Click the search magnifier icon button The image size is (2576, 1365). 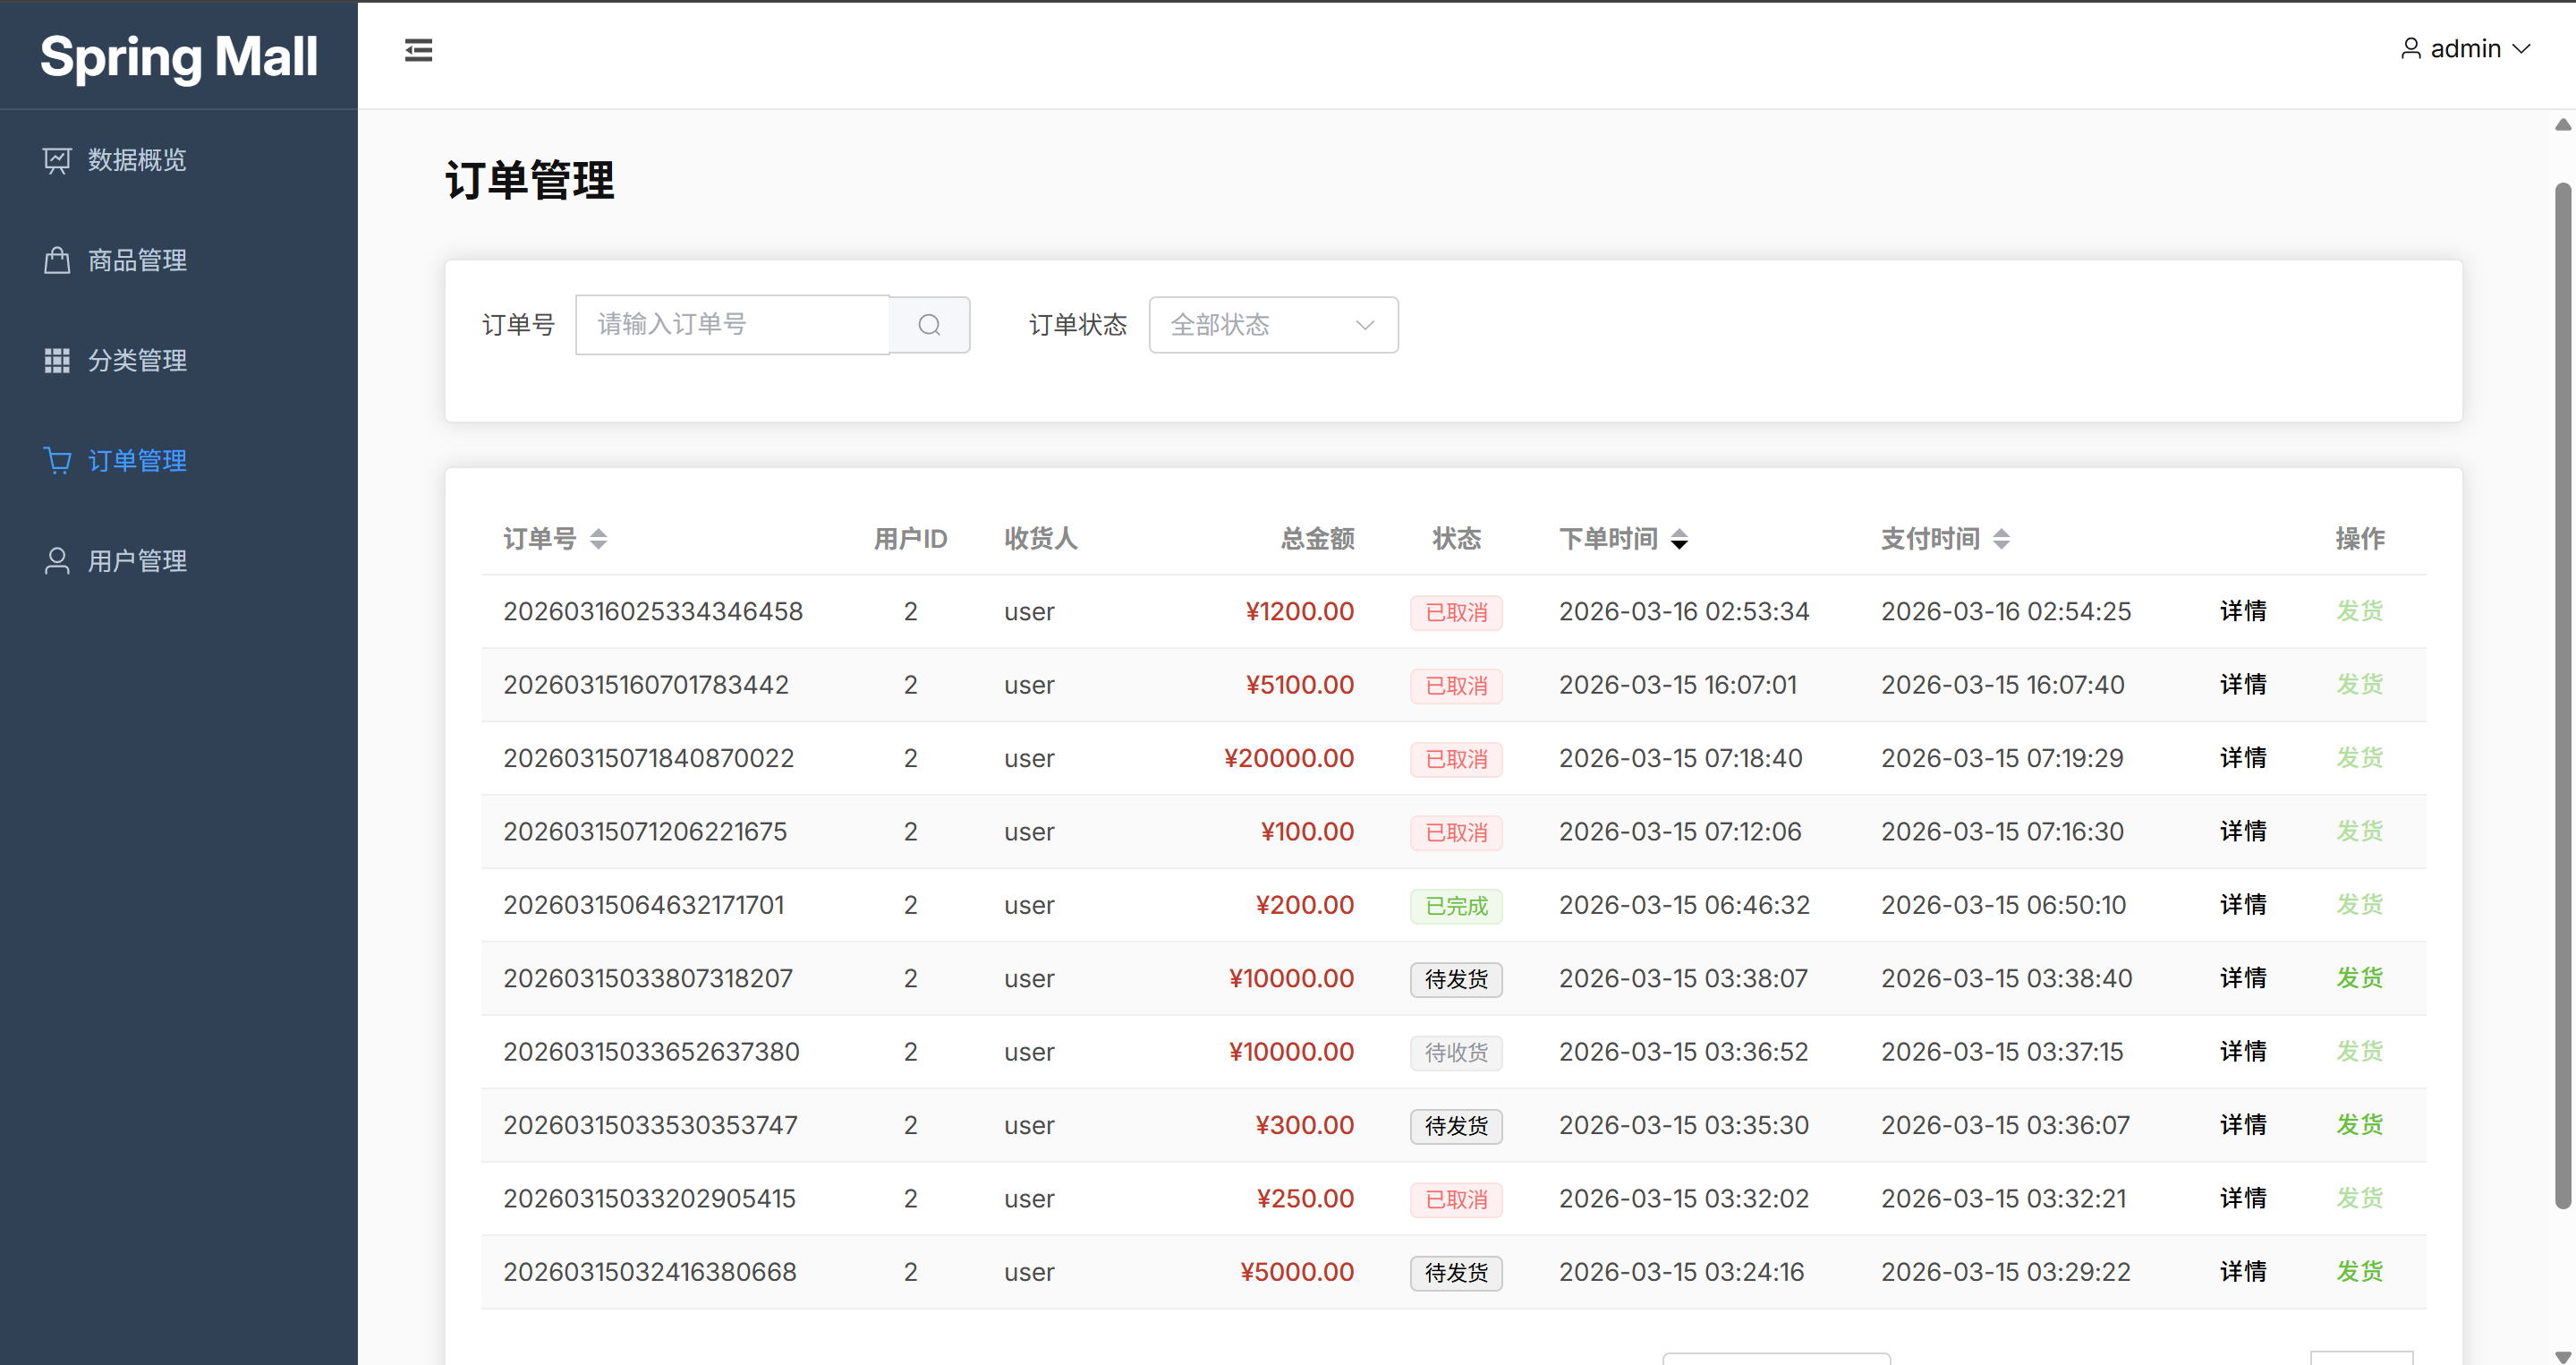pos(929,325)
